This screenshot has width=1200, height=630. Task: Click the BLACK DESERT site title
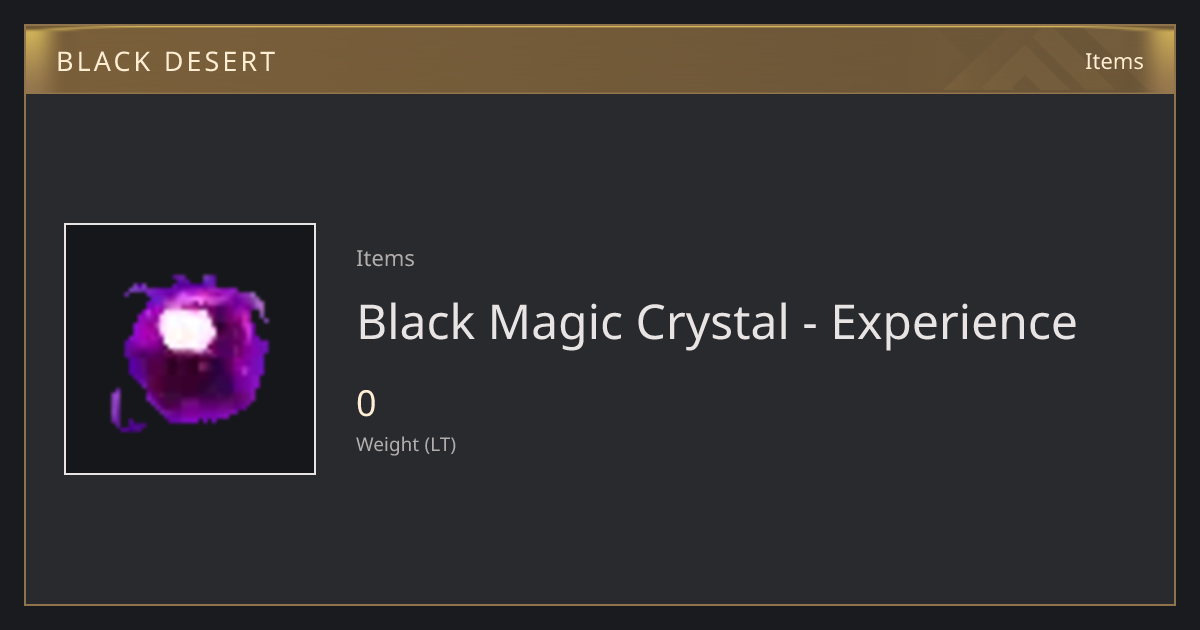(x=166, y=62)
